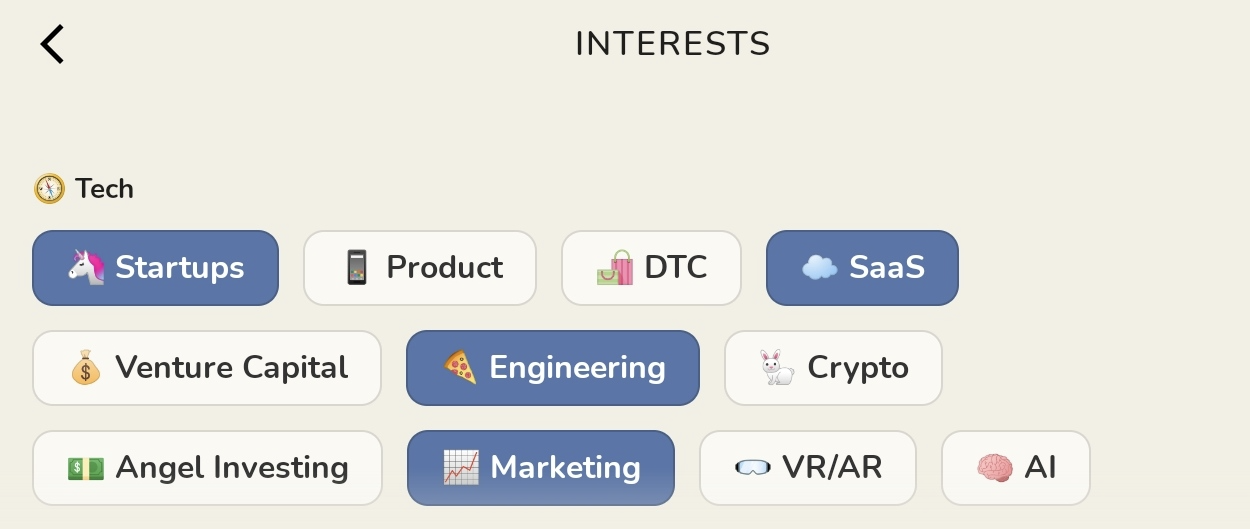Click the shopping bags icon on DTC
1250x529 pixels.
pyautogui.click(x=615, y=268)
